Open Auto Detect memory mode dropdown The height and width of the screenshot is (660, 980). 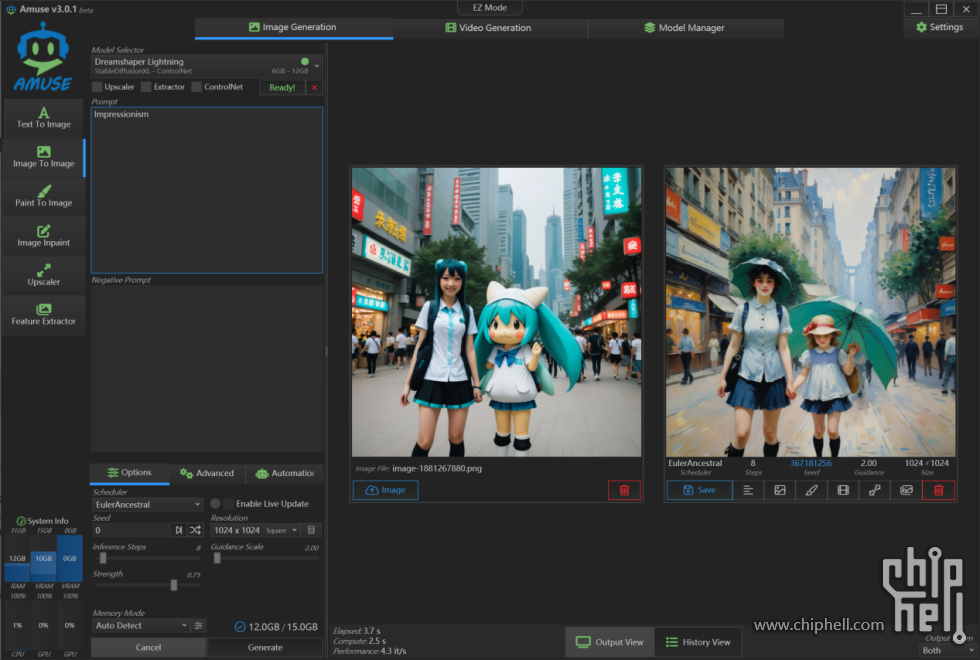click(141, 626)
